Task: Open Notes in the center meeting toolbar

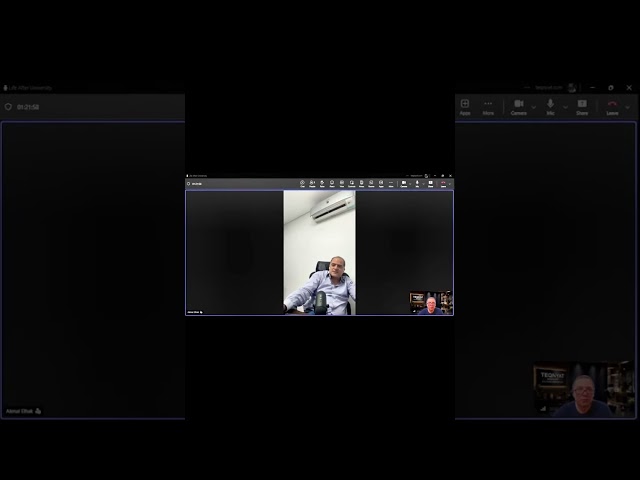Action: pyautogui.click(x=361, y=184)
